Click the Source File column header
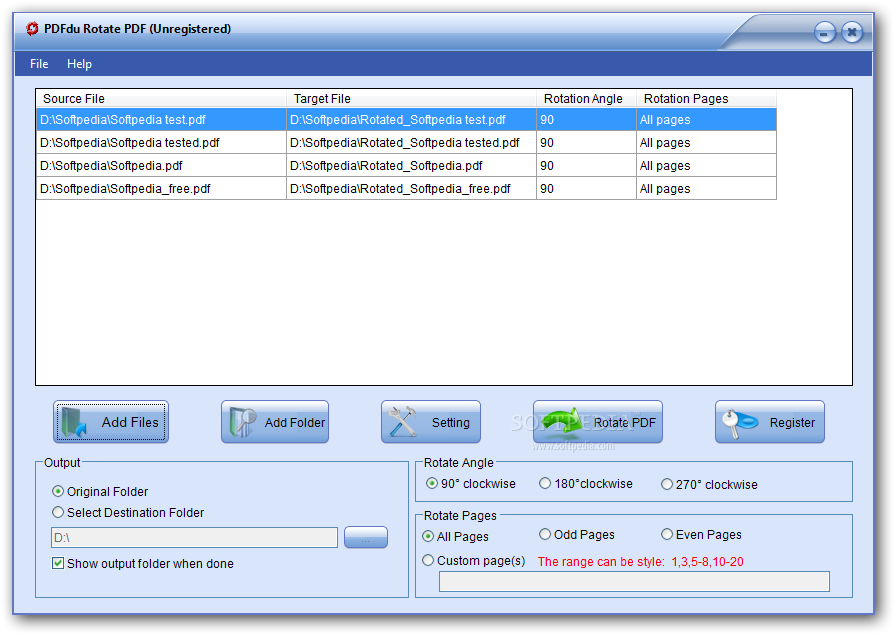Image resolution: width=895 pixels, height=635 pixels. [x=162, y=99]
